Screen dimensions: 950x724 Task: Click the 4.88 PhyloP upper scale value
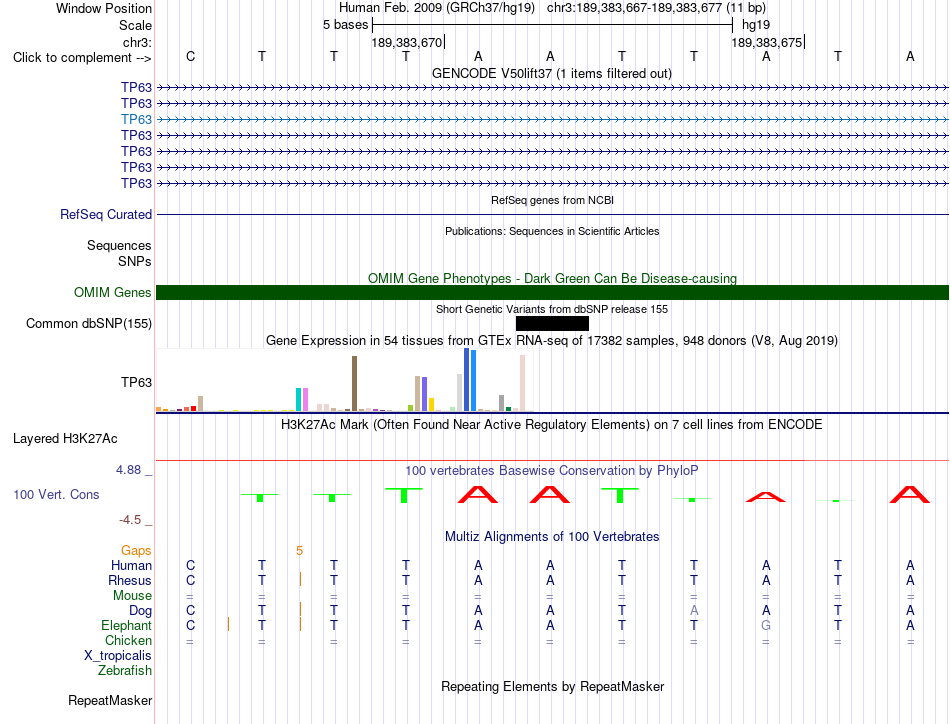[x=128, y=470]
